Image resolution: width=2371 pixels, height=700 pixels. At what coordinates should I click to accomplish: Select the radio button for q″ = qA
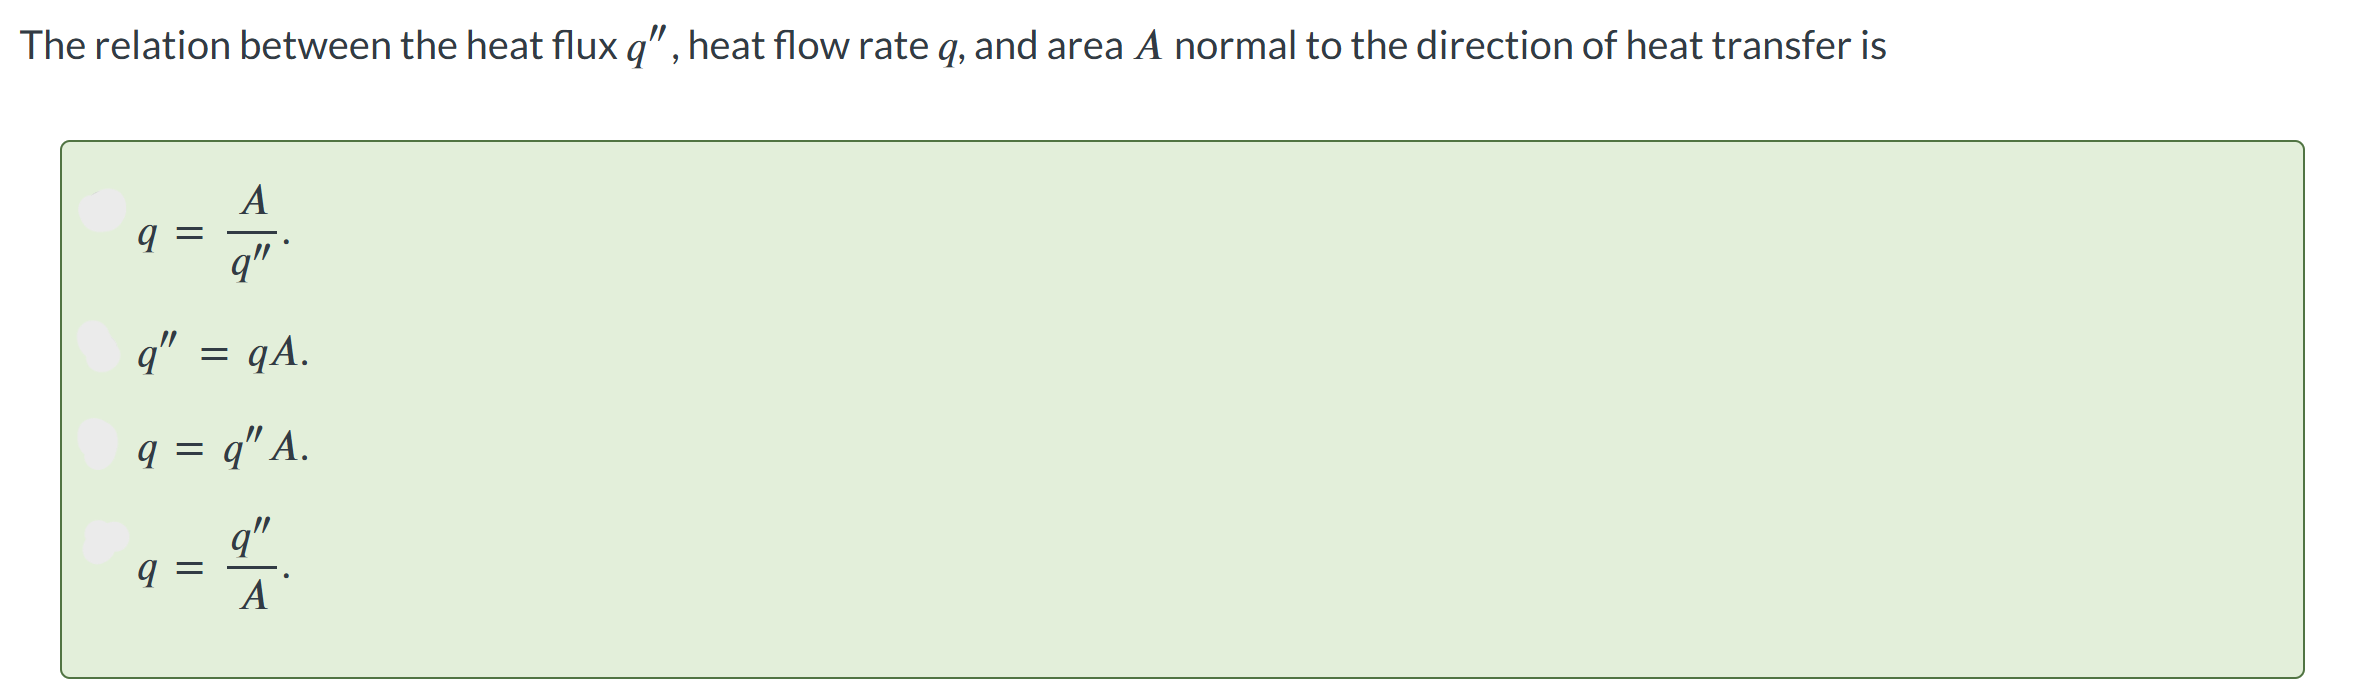click(100, 347)
